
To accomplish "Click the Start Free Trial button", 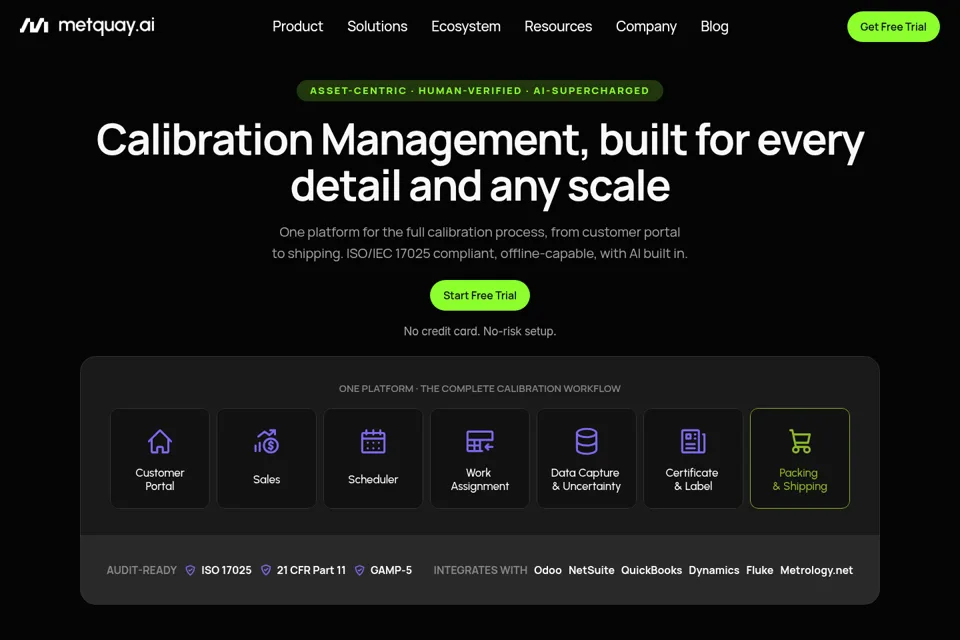I will 480,295.
